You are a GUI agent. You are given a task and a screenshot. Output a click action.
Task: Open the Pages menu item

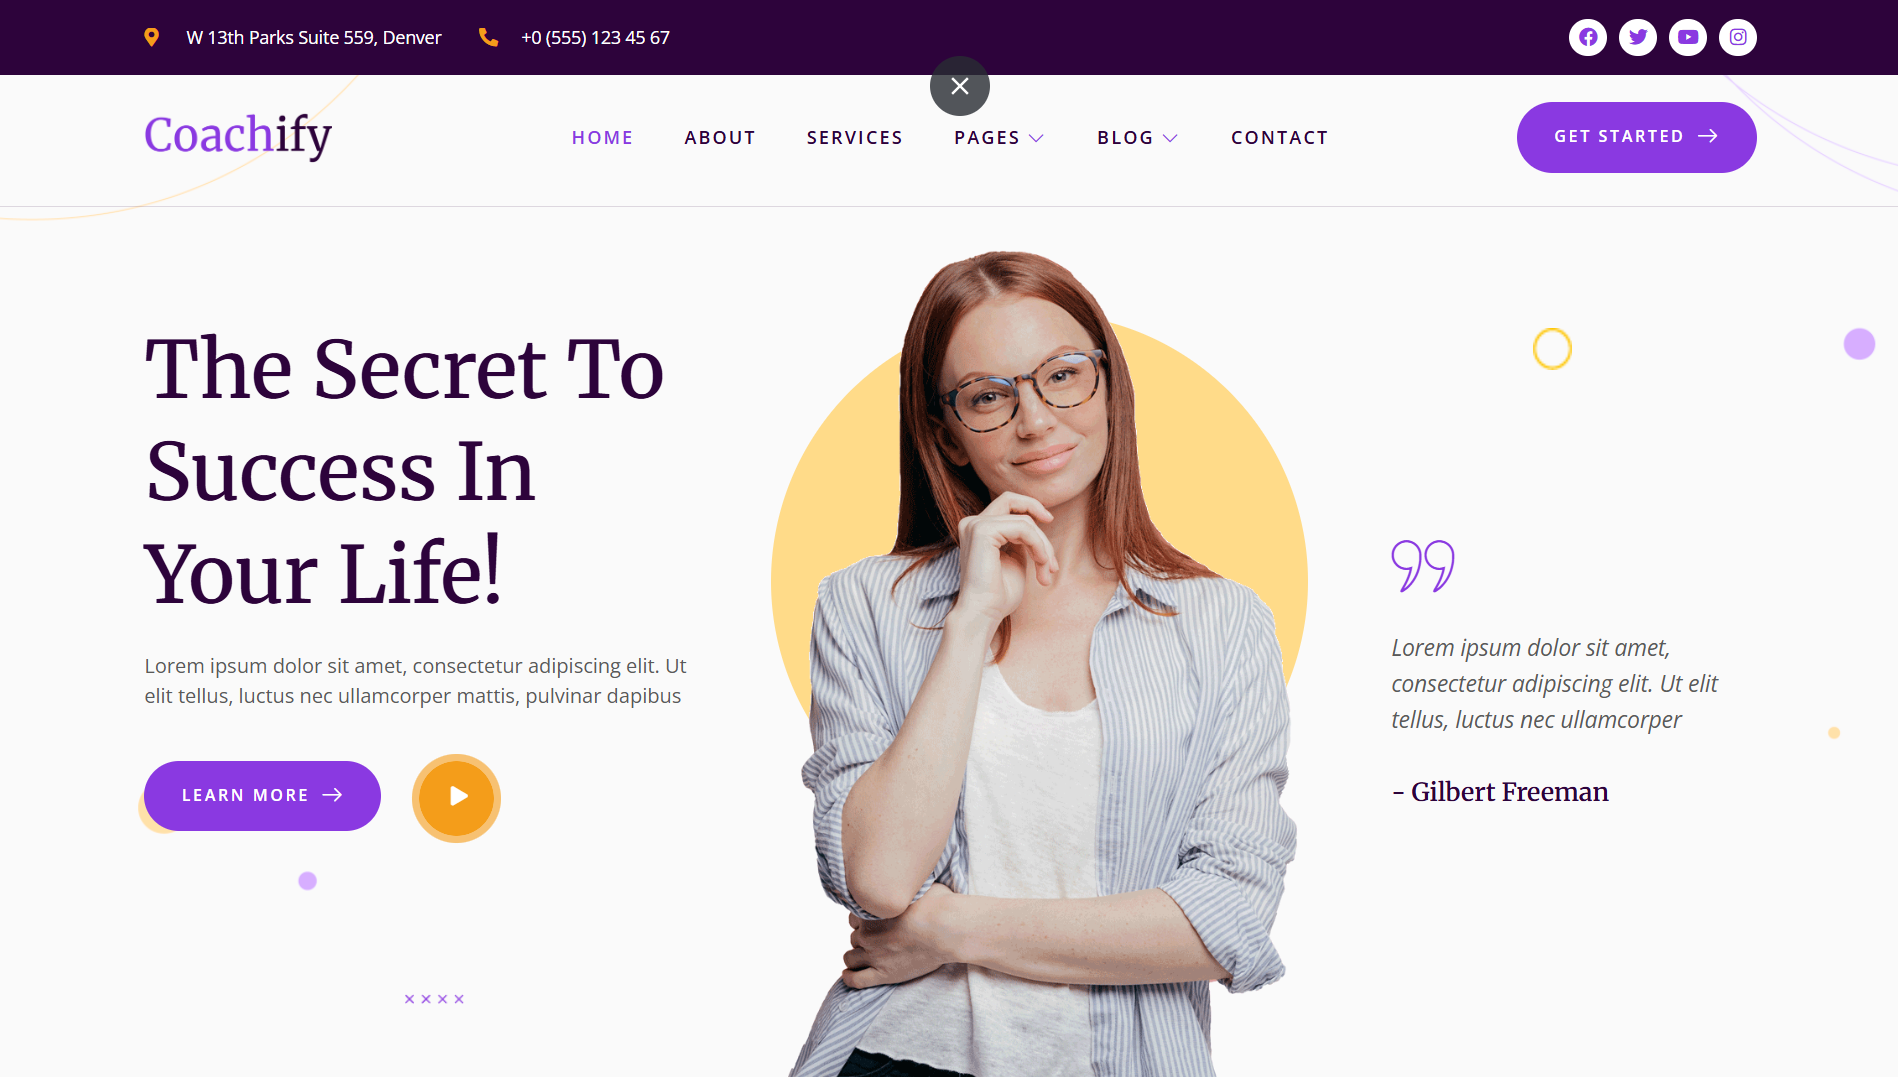point(987,138)
